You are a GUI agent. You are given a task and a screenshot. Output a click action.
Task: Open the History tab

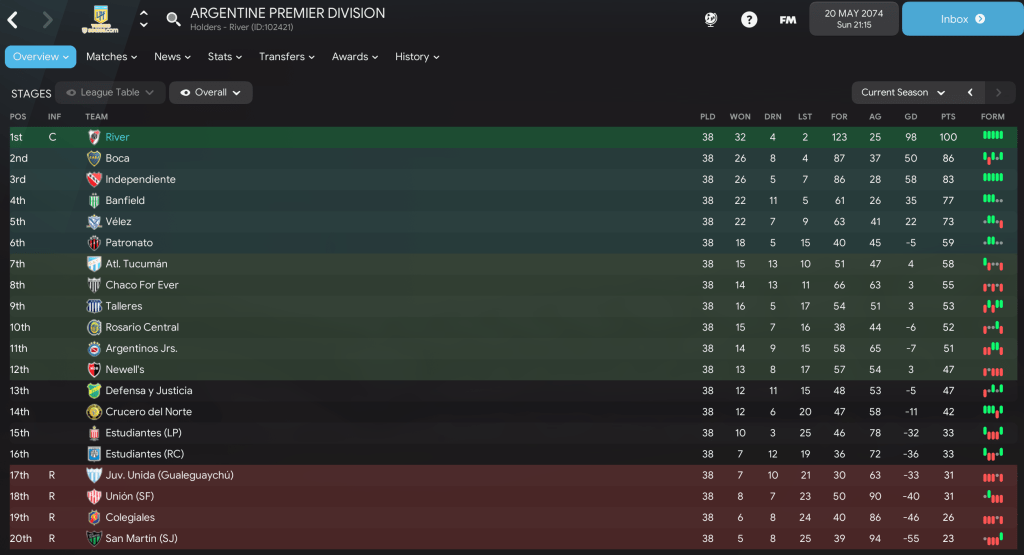pos(417,57)
